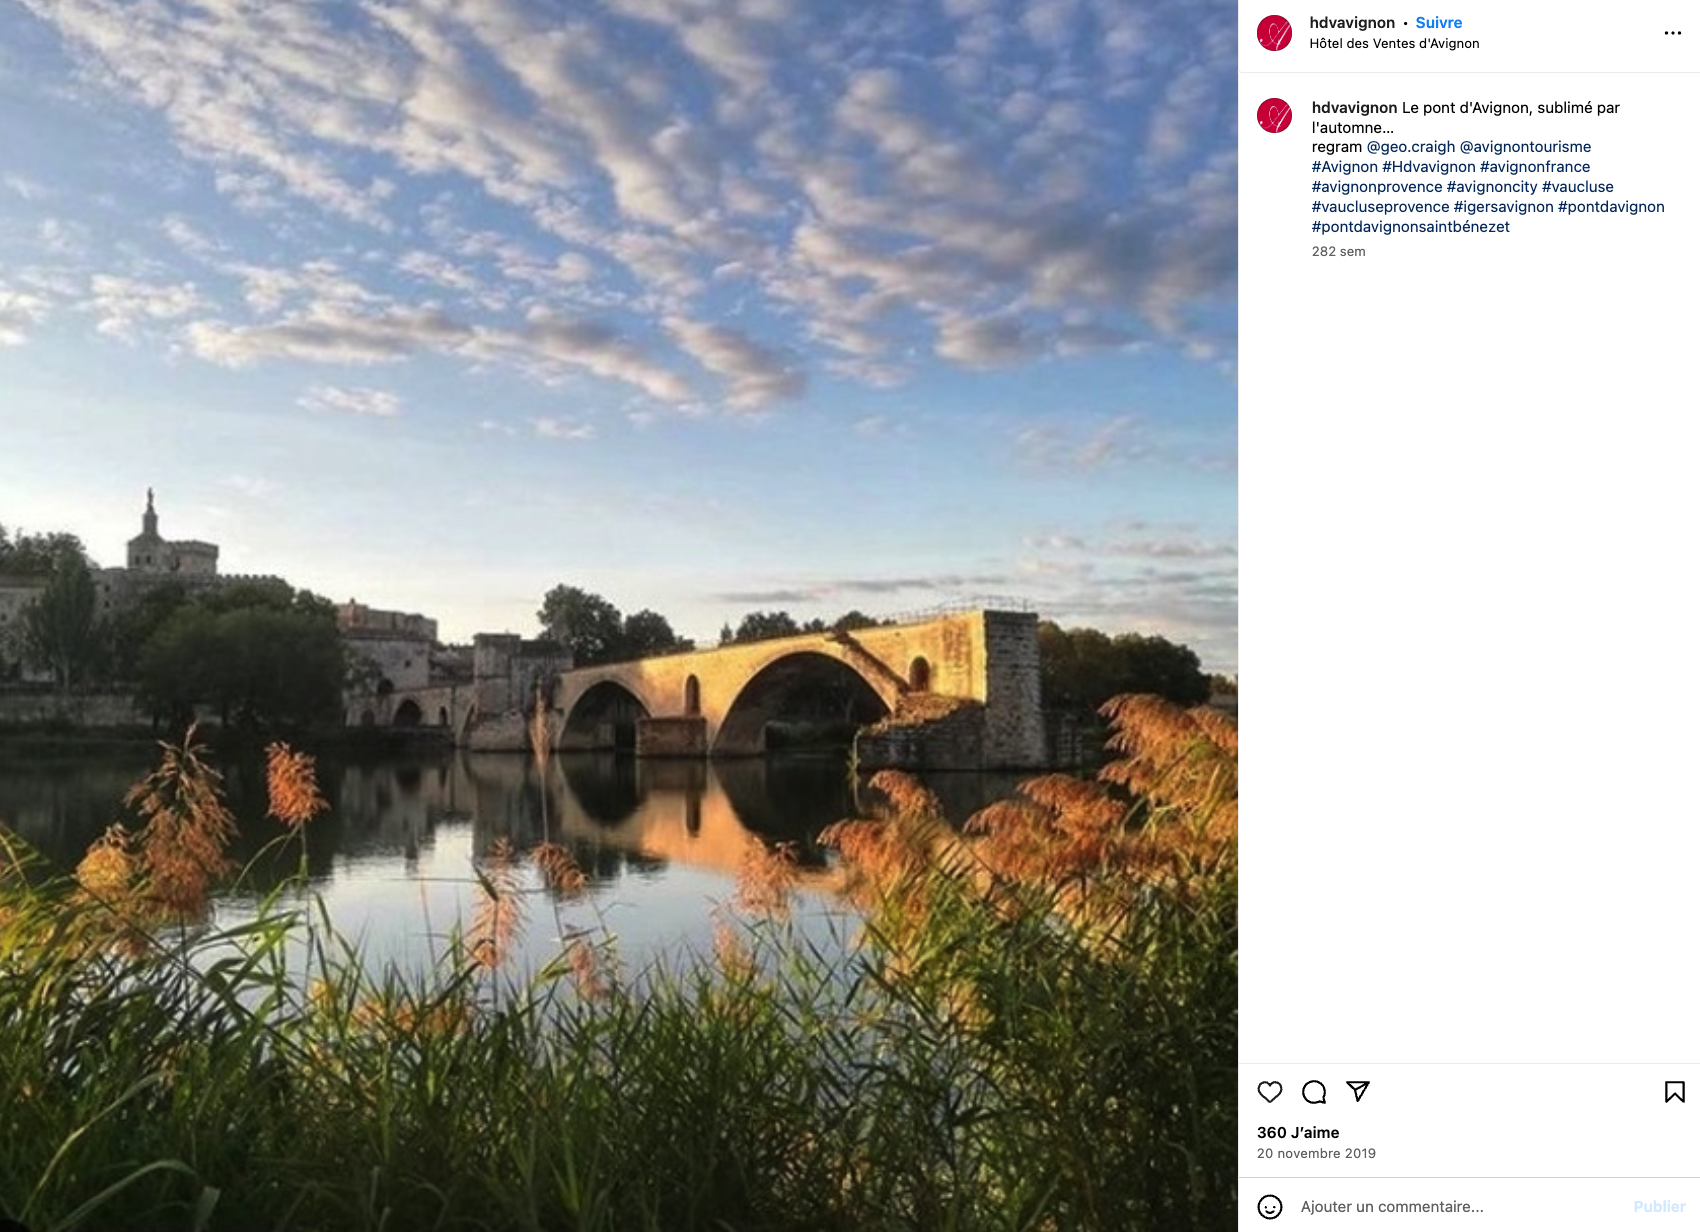Open the #pontdavignon hashtag
1700x1232 pixels.
click(x=1611, y=207)
